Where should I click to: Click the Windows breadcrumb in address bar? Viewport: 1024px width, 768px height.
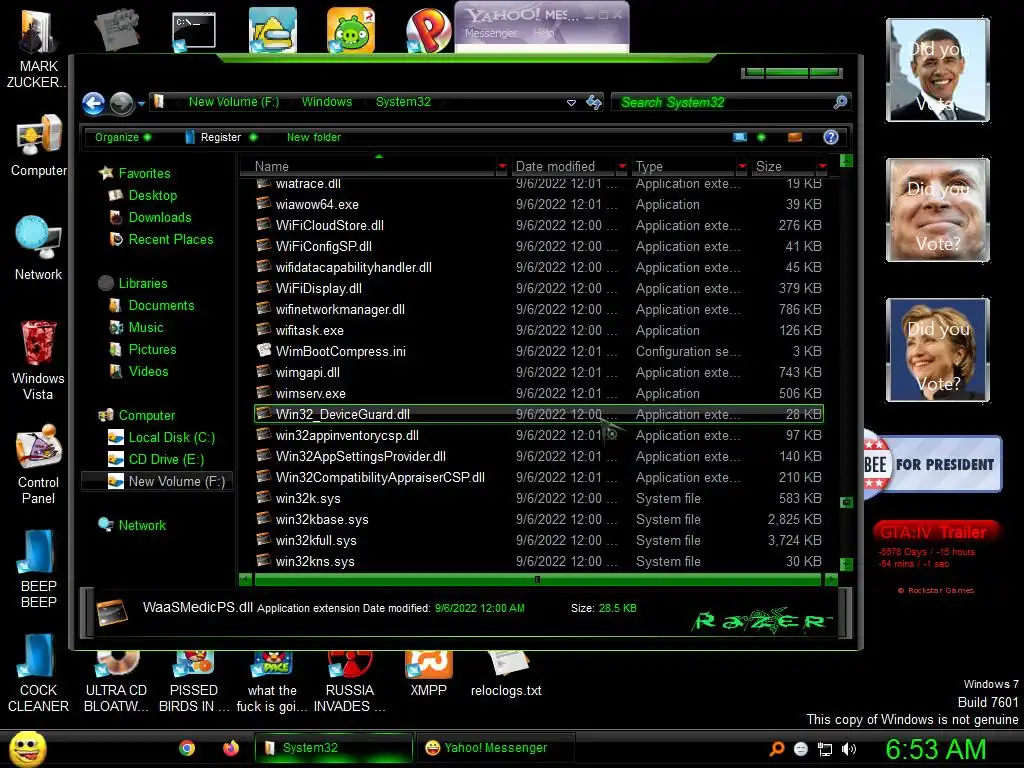pyautogui.click(x=327, y=102)
